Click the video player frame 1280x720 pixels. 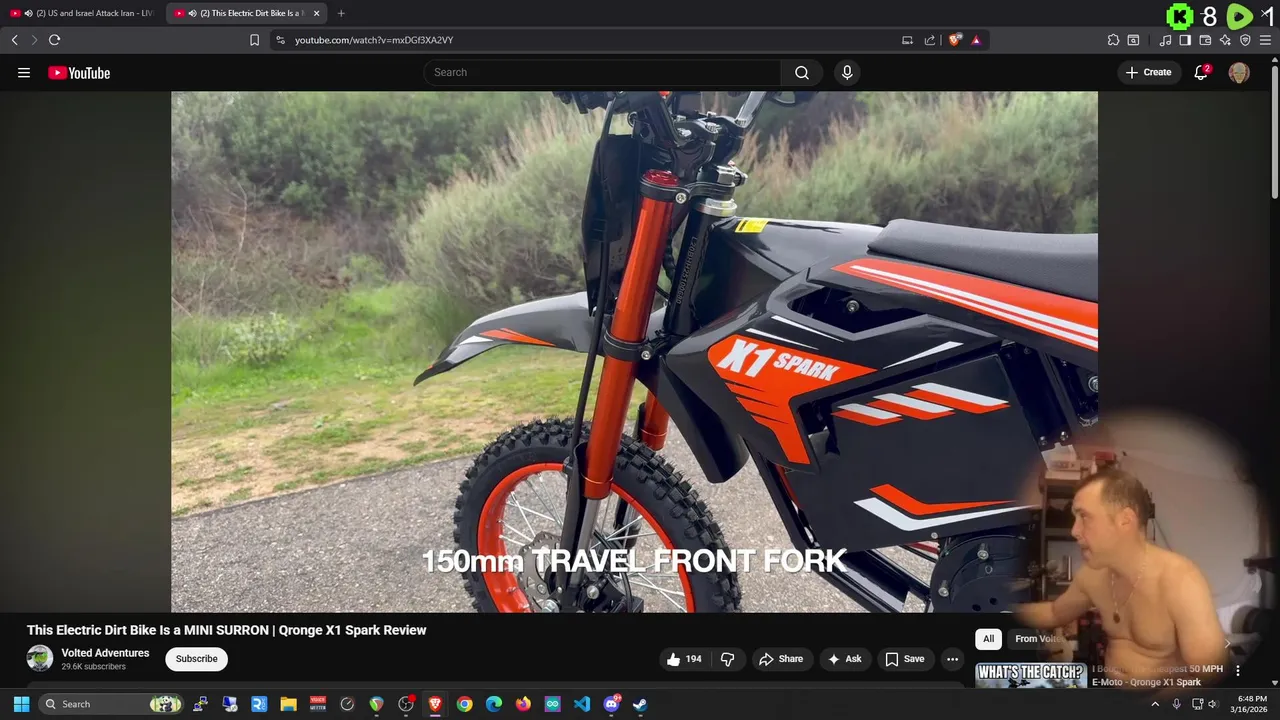(634, 352)
